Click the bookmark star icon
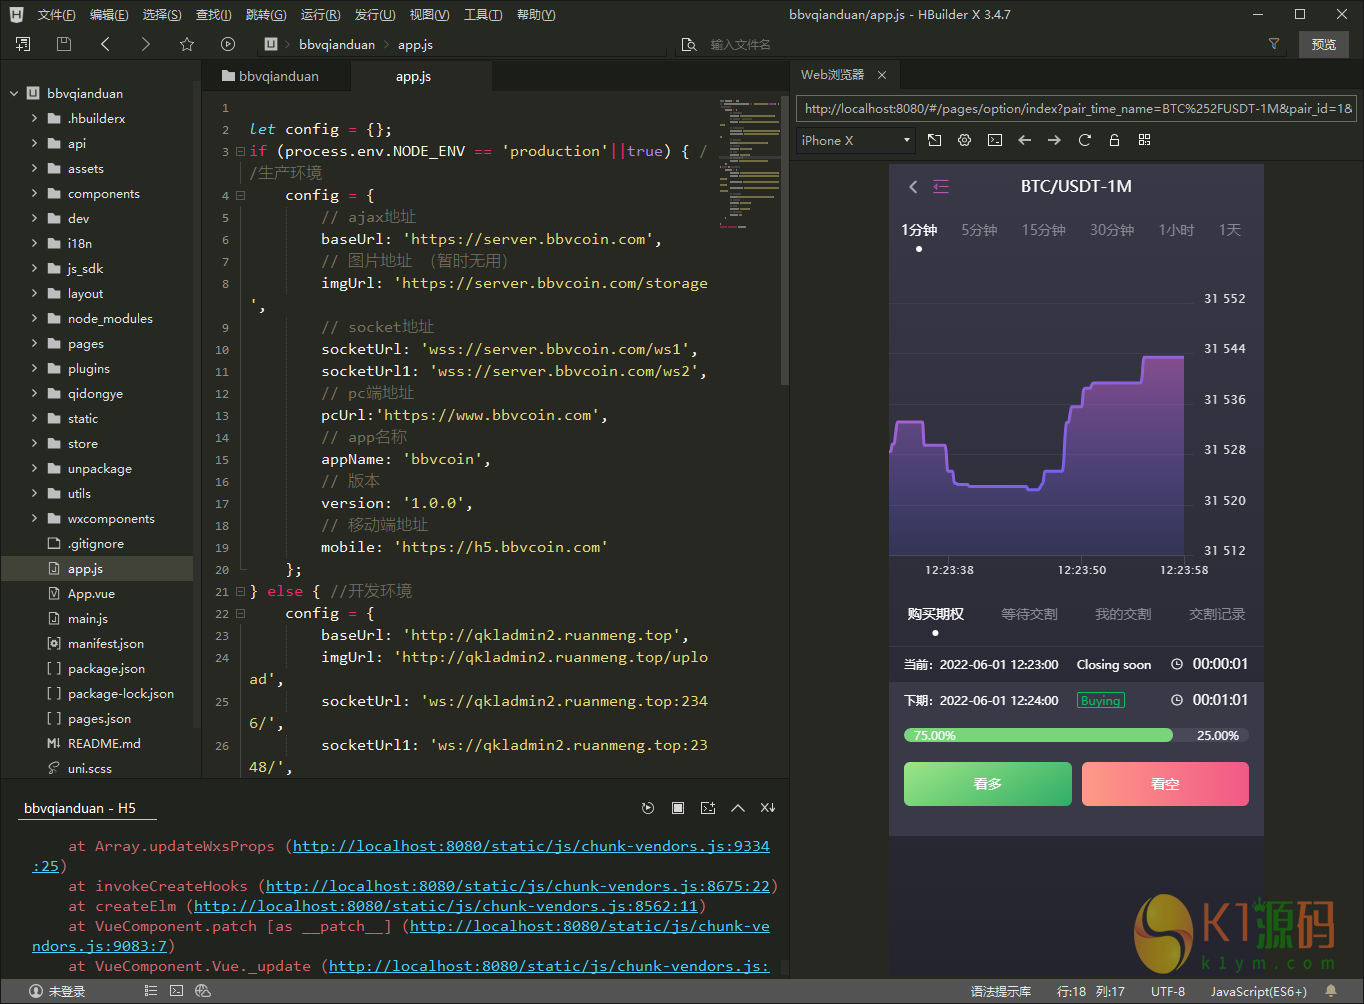1364x1004 pixels. [187, 44]
